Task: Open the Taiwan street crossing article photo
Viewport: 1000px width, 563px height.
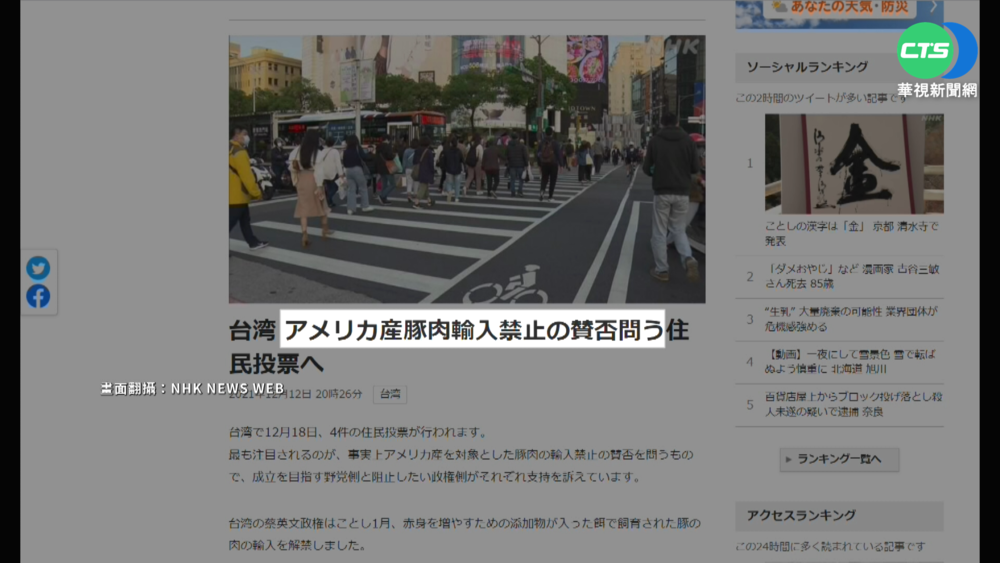Action: (x=467, y=169)
